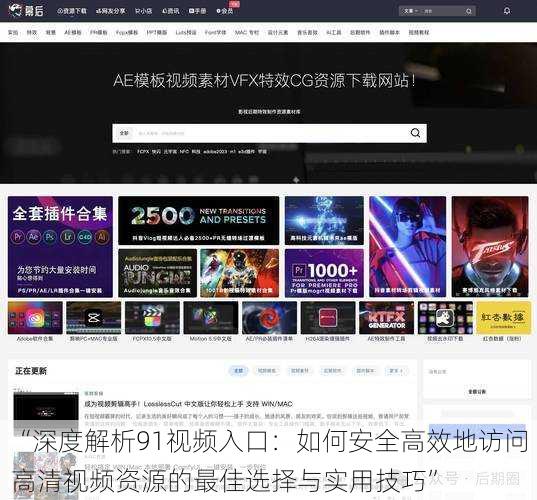This screenshot has height=500, width=537.
Task: Click the header search magnifier icon
Action: (469, 11)
